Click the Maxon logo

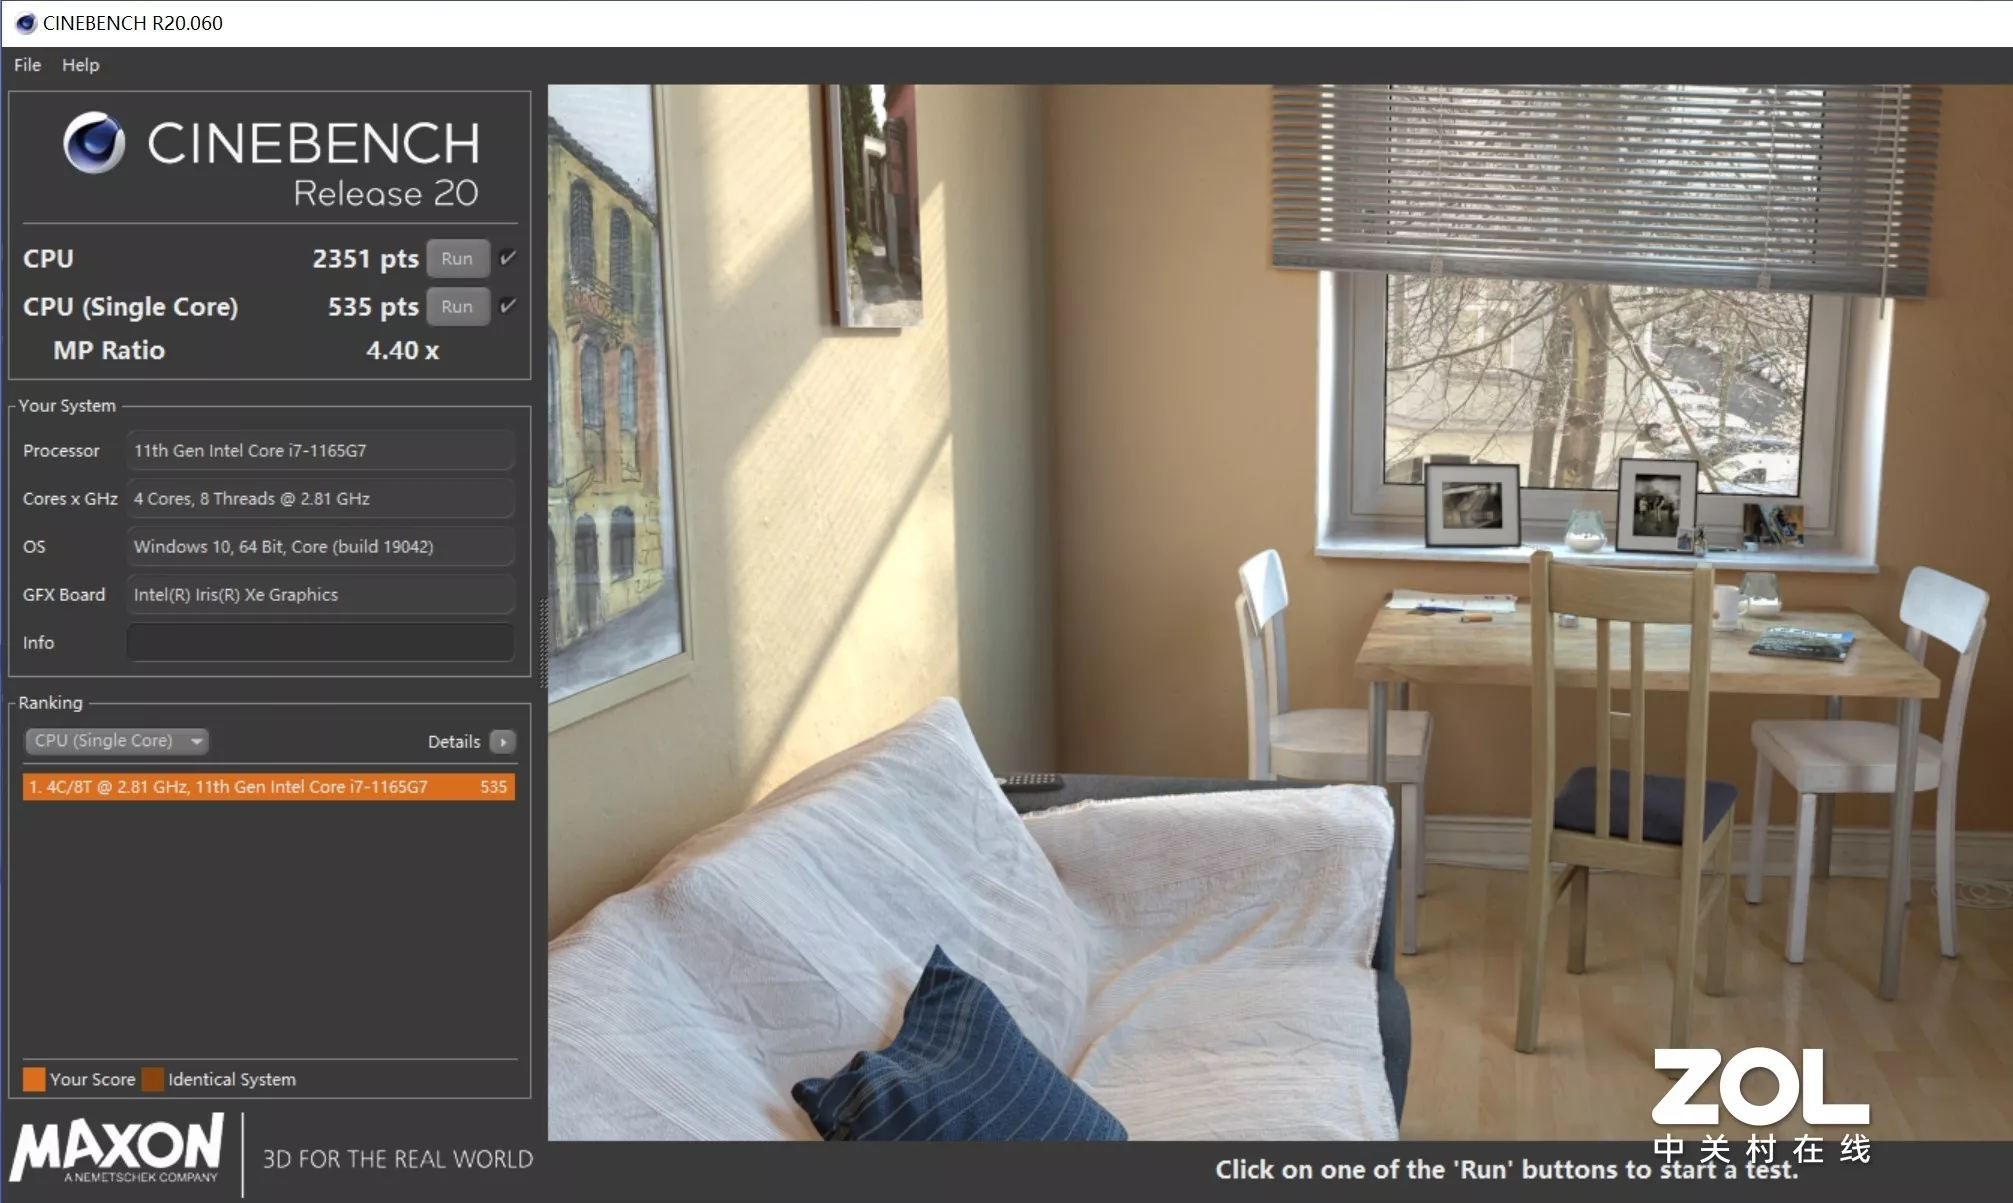(x=118, y=1150)
